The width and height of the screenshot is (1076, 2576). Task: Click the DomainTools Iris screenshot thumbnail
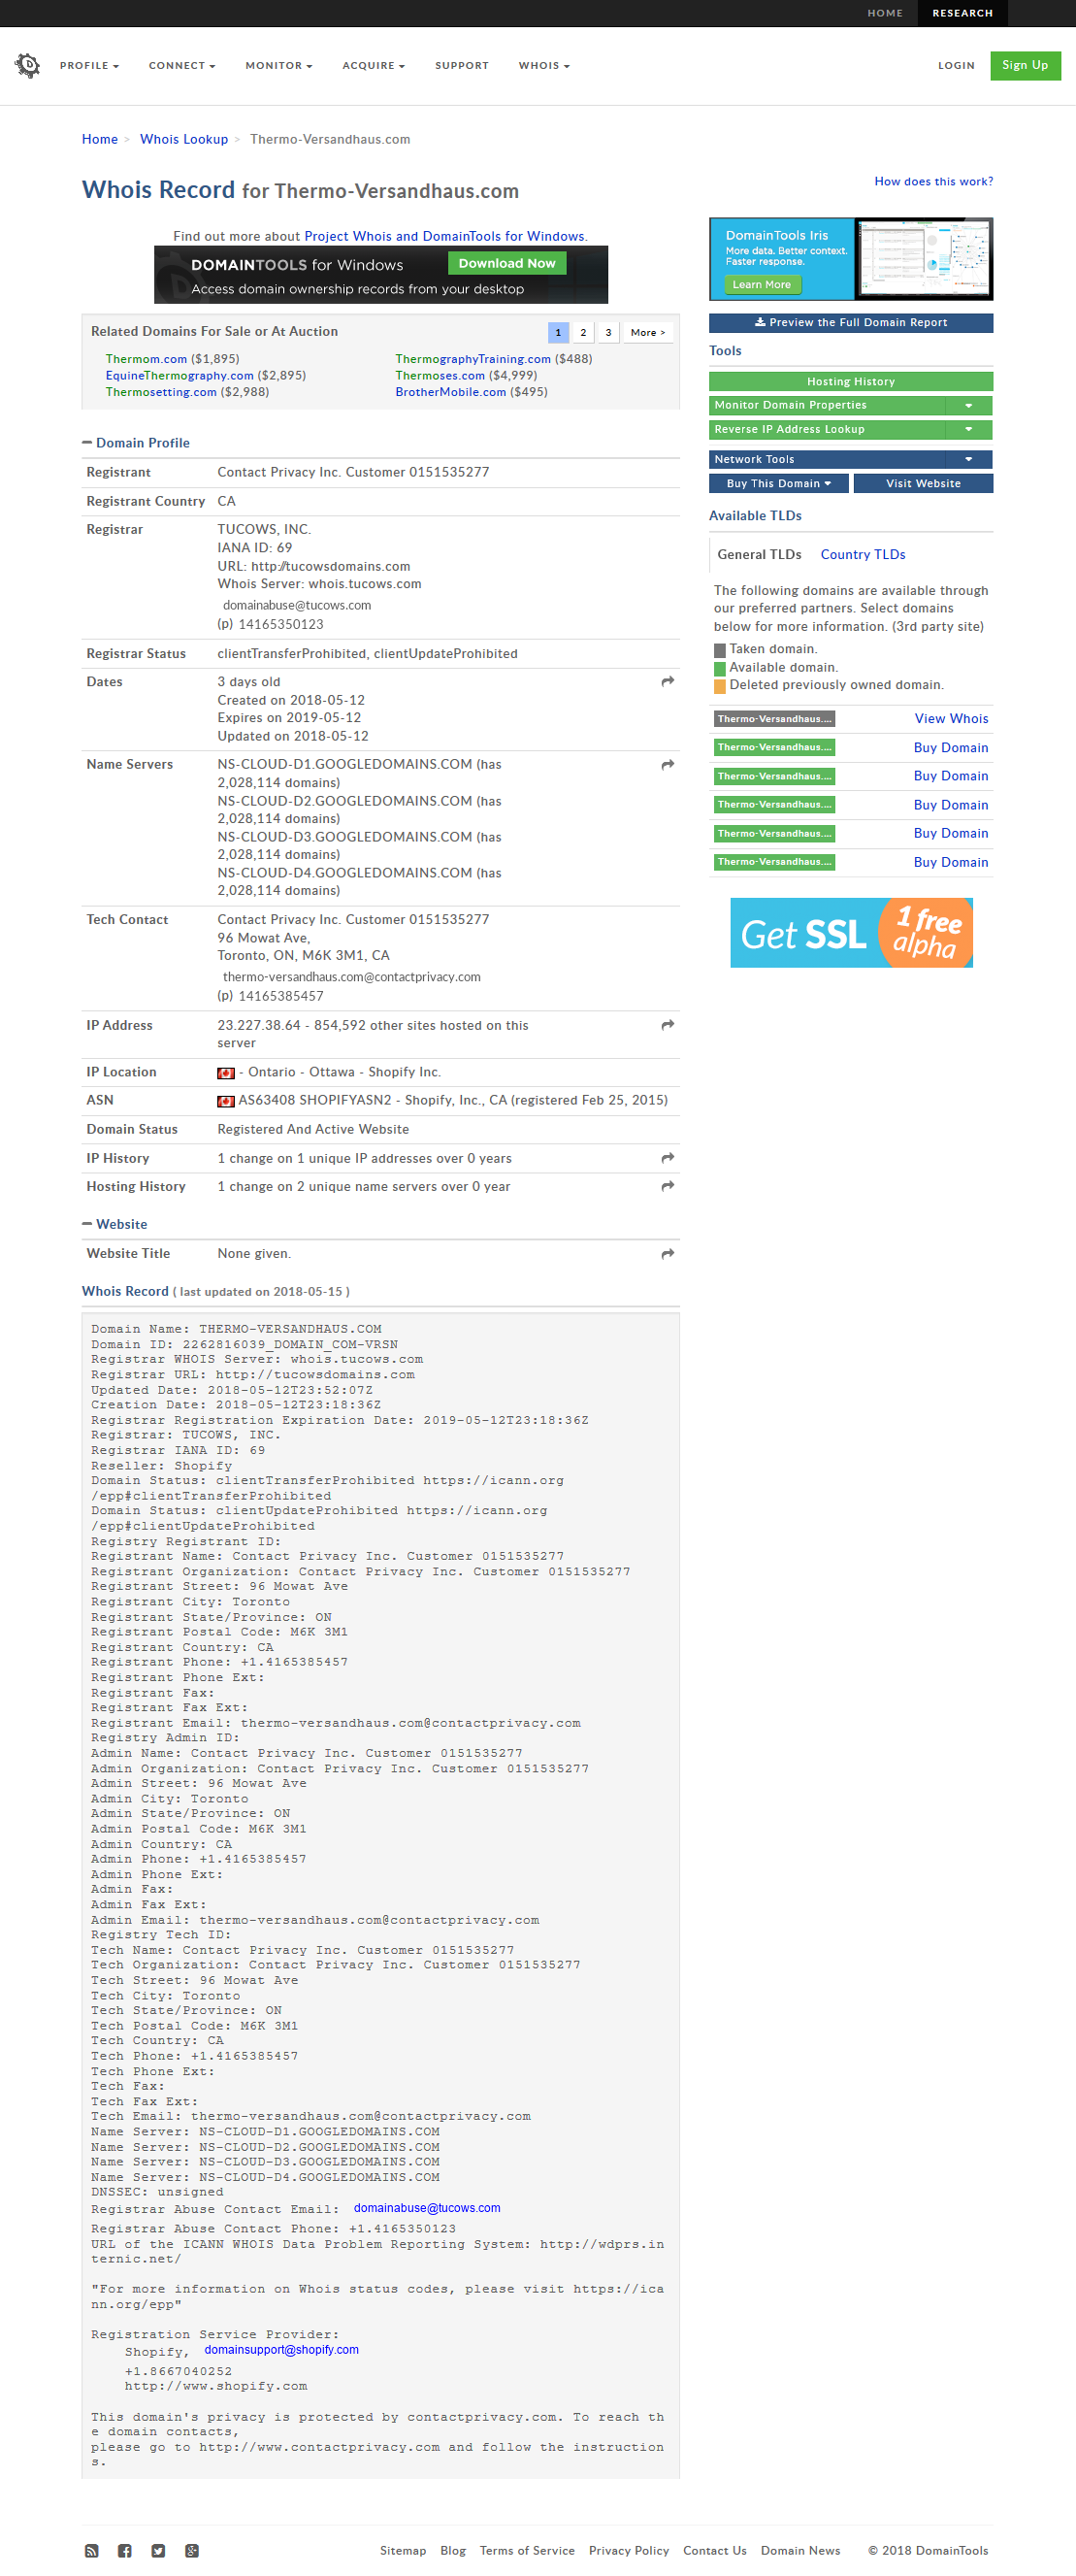[923, 259]
